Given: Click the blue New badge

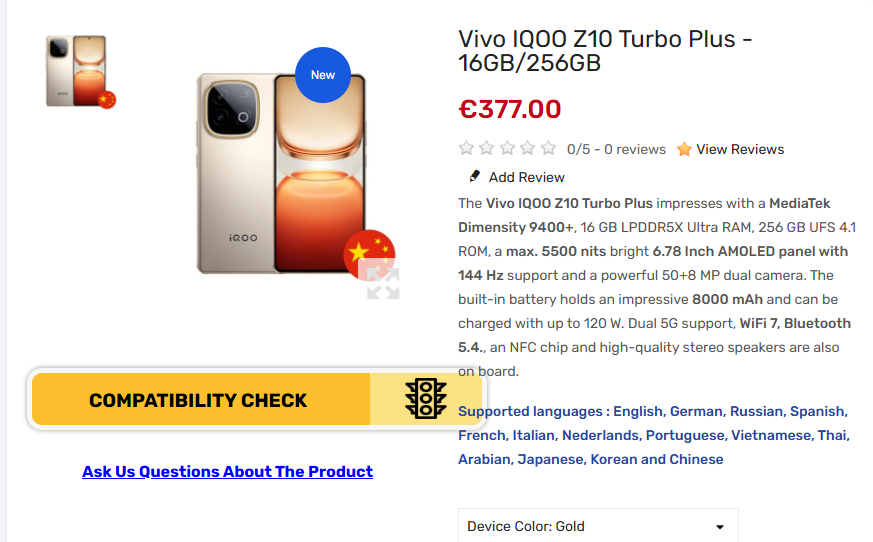Looking at the screenshot, I should 323,75.
